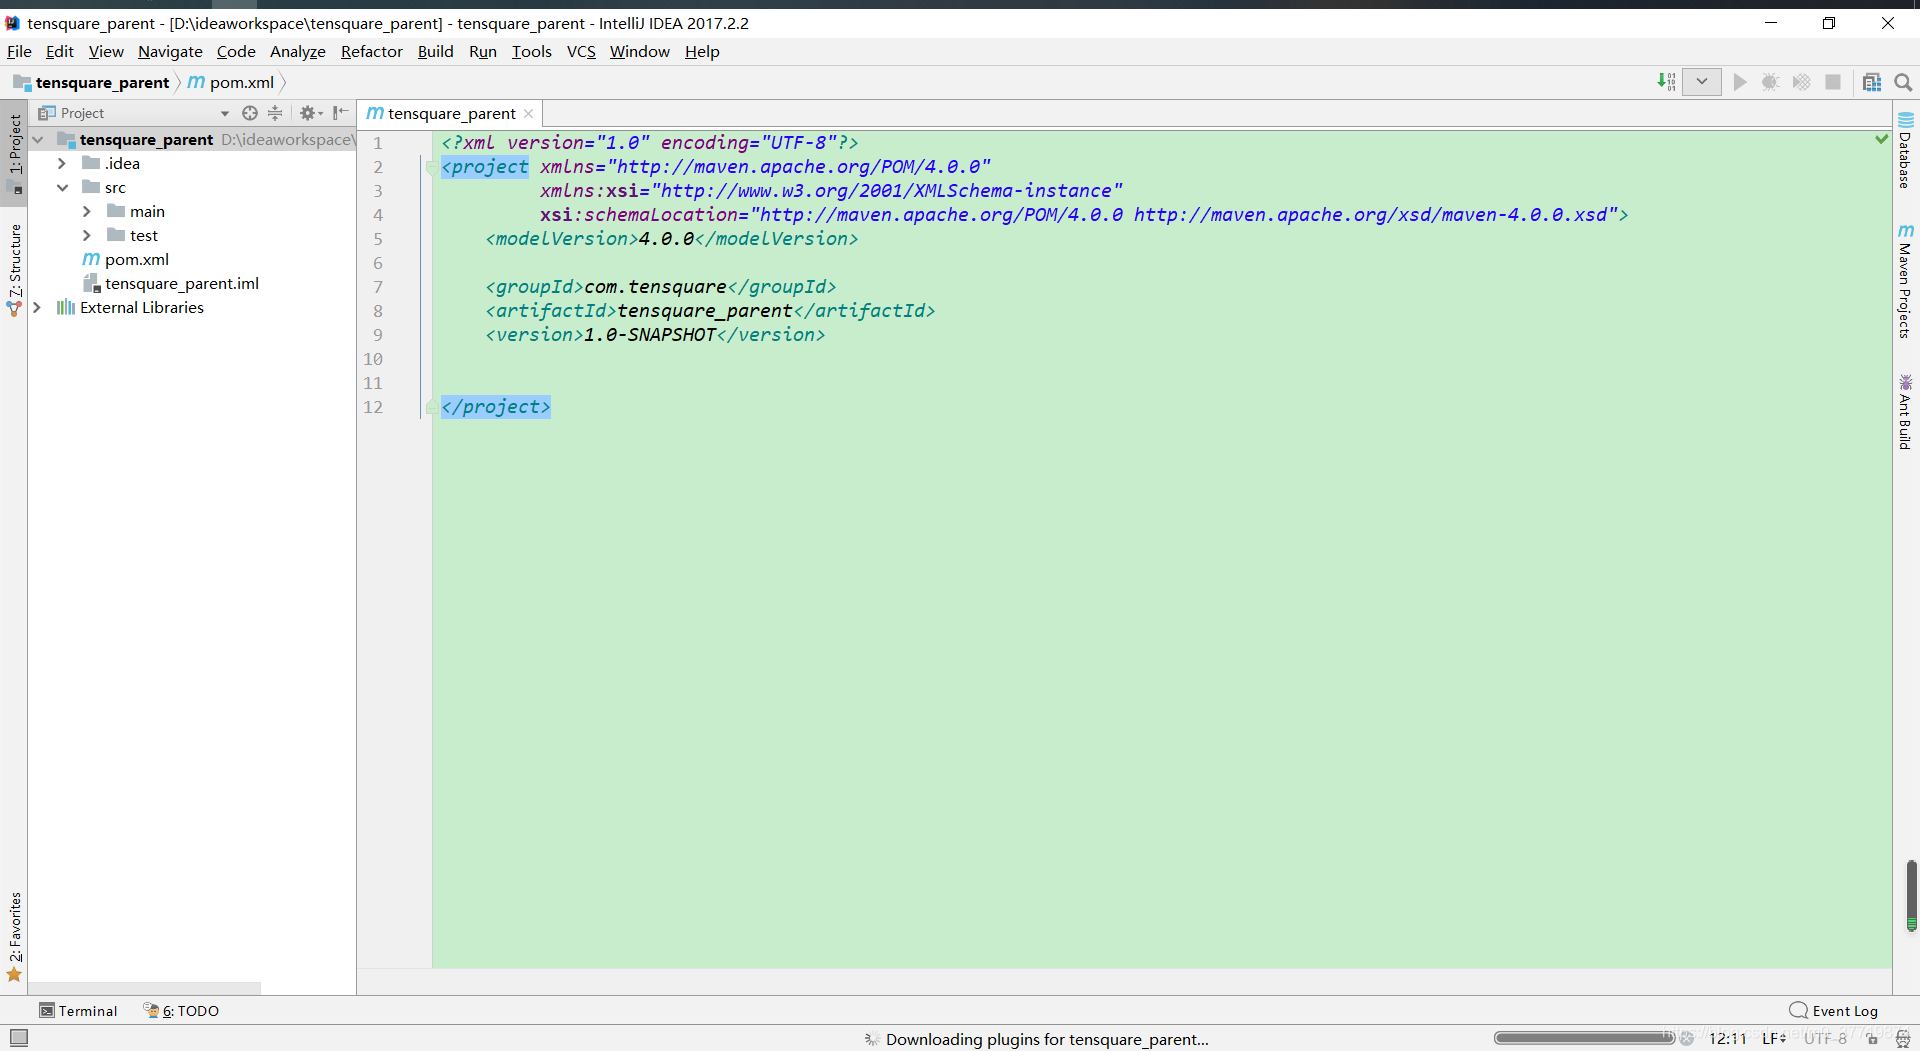Open the Database tool window

coord(1906,151)
